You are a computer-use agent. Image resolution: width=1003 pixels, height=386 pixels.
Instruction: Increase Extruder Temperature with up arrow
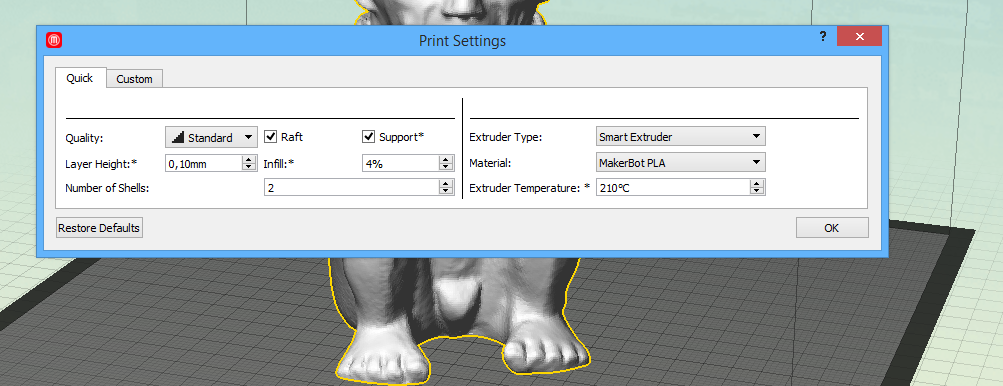point(757,184)
